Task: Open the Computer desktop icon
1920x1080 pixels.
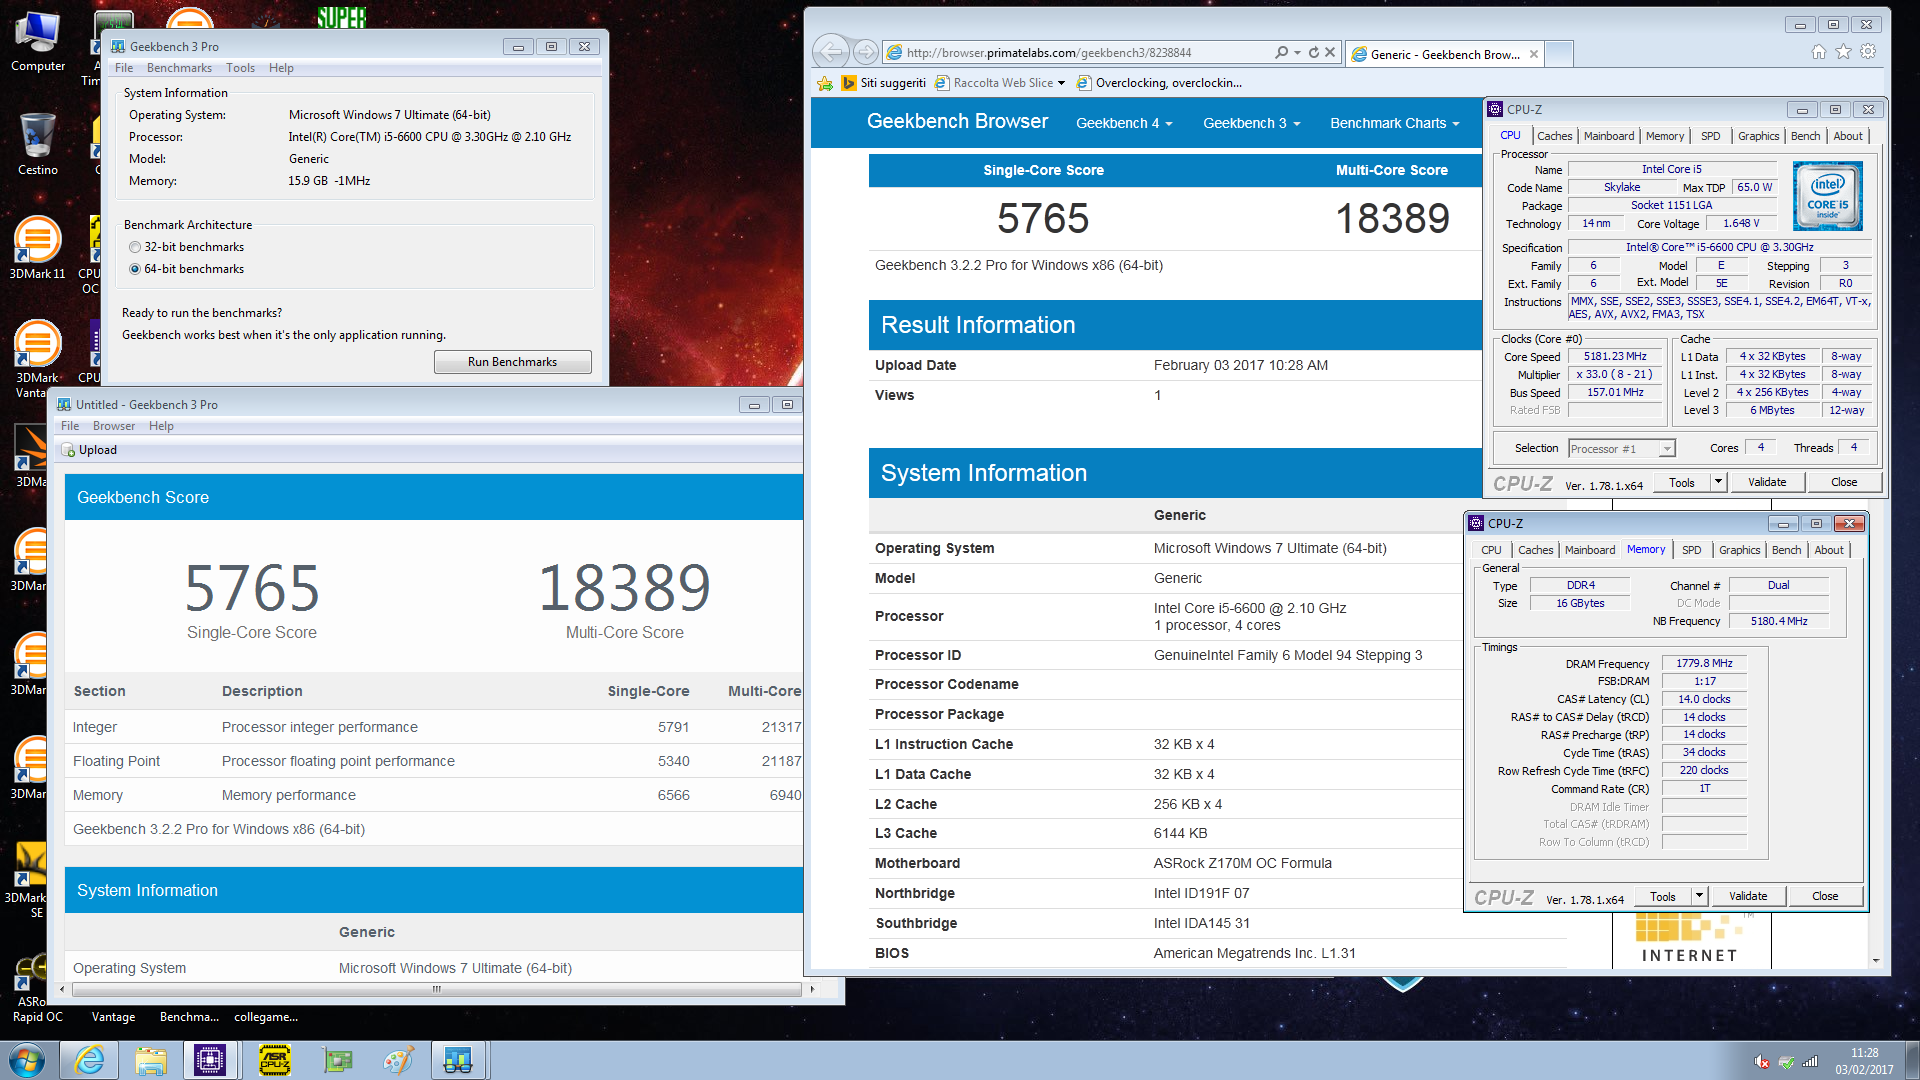Action: tap(37, 42)
